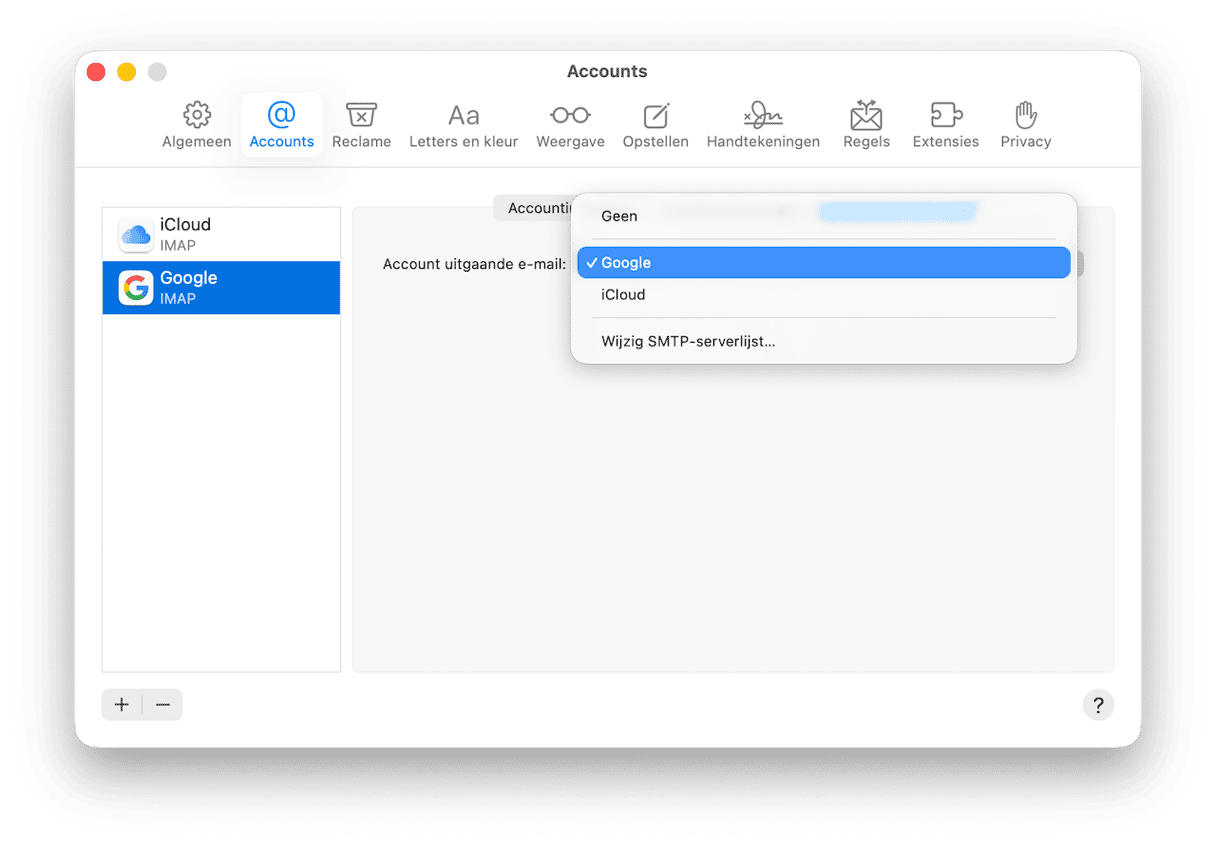Open the Reclame junk mail settings
1216x846 pixels.
pos(361,123)
